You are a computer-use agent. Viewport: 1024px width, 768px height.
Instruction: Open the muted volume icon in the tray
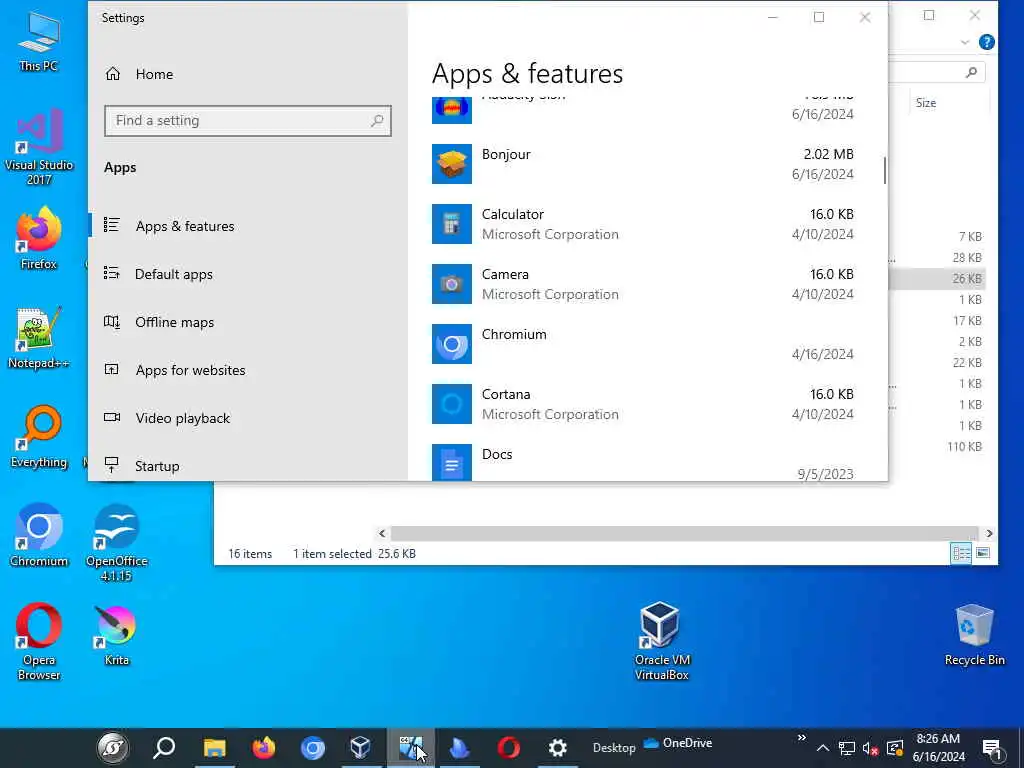pyautogui.click(x=871, y=748)
